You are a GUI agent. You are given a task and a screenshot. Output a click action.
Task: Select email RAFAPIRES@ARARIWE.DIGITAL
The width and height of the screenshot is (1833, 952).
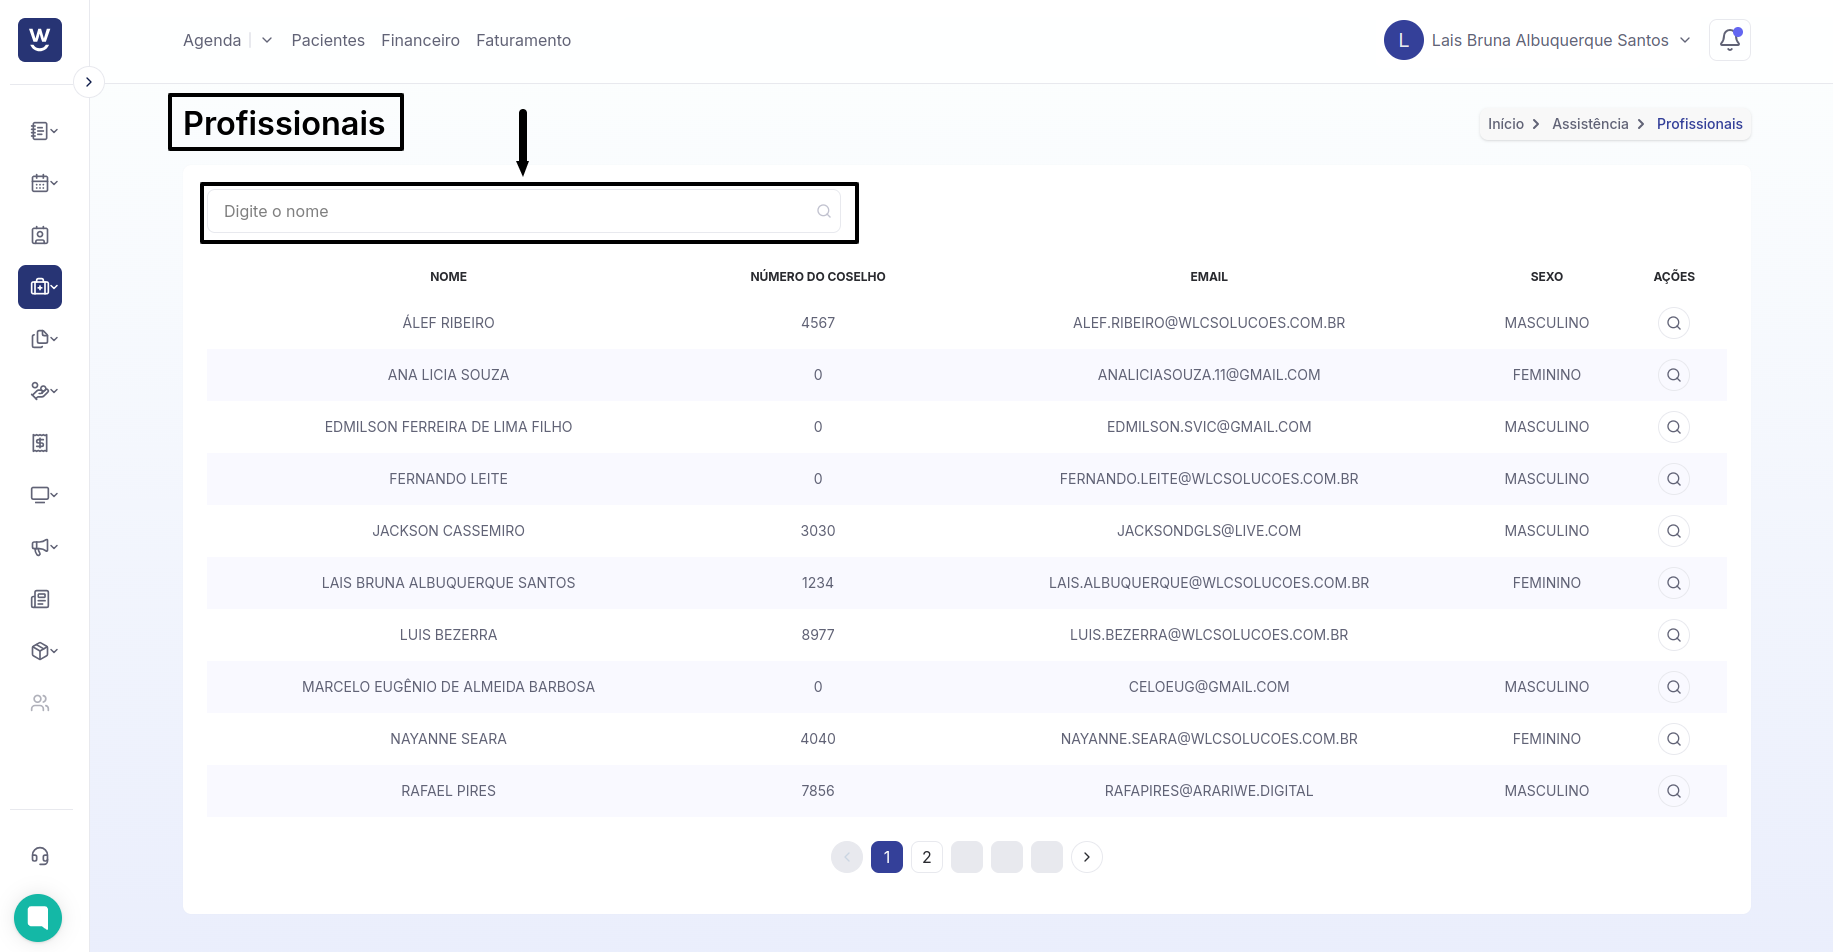pos(1209,791)
